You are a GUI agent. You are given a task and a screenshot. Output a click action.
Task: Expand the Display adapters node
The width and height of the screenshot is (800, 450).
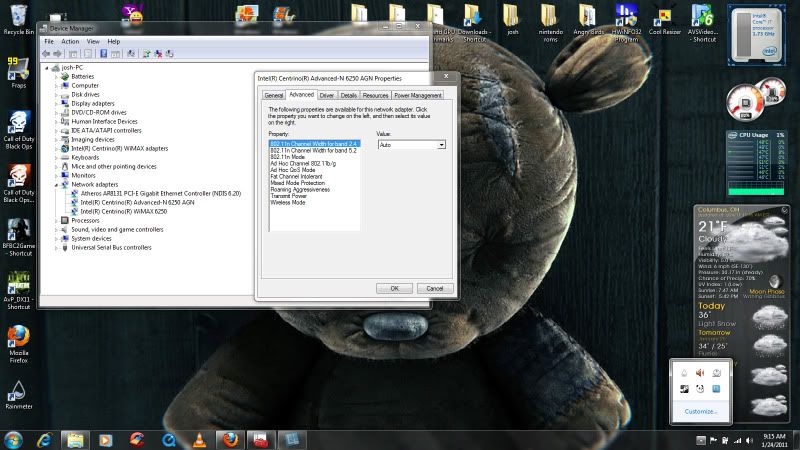click(56, 104)
